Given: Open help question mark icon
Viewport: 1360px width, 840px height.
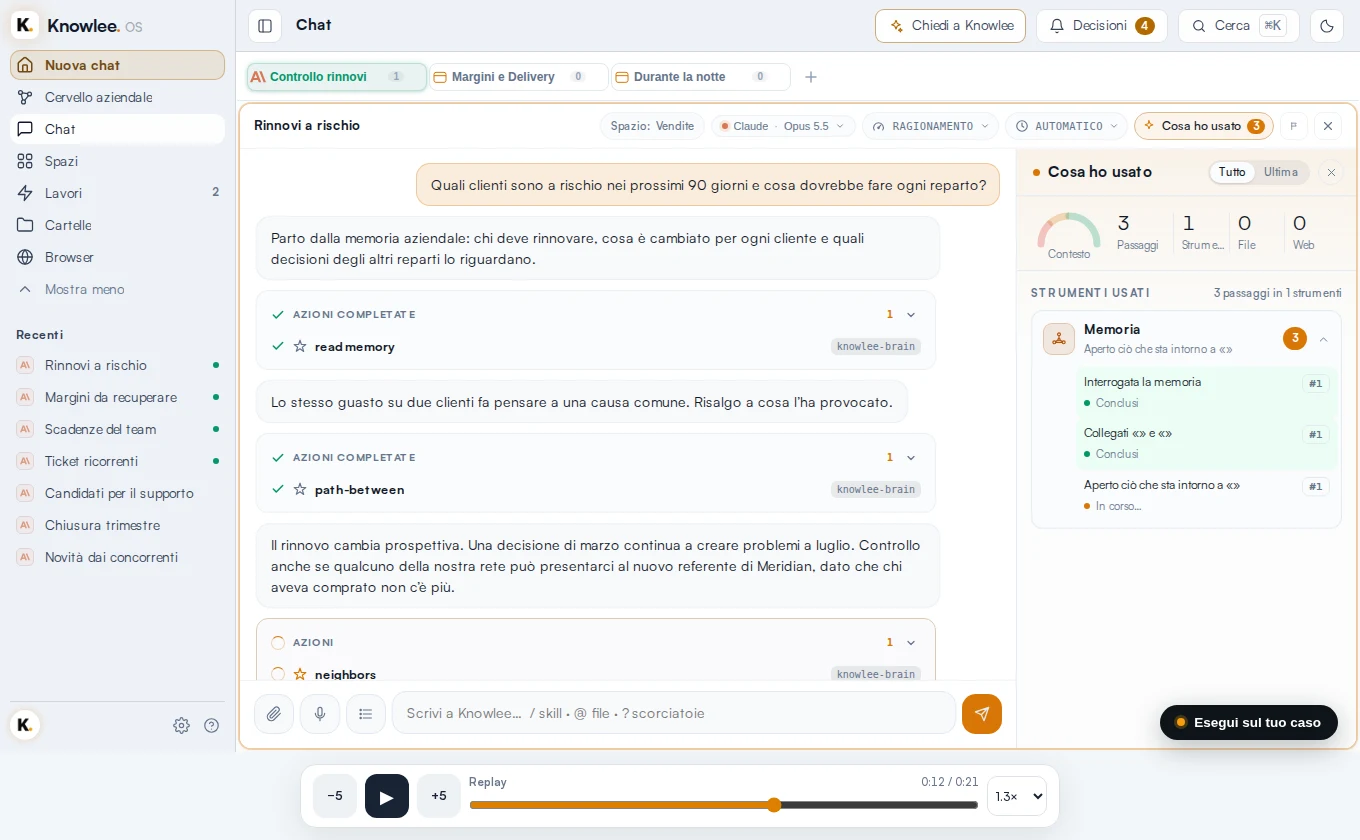Looking at the screenshot, I should [x=212, y=726].
